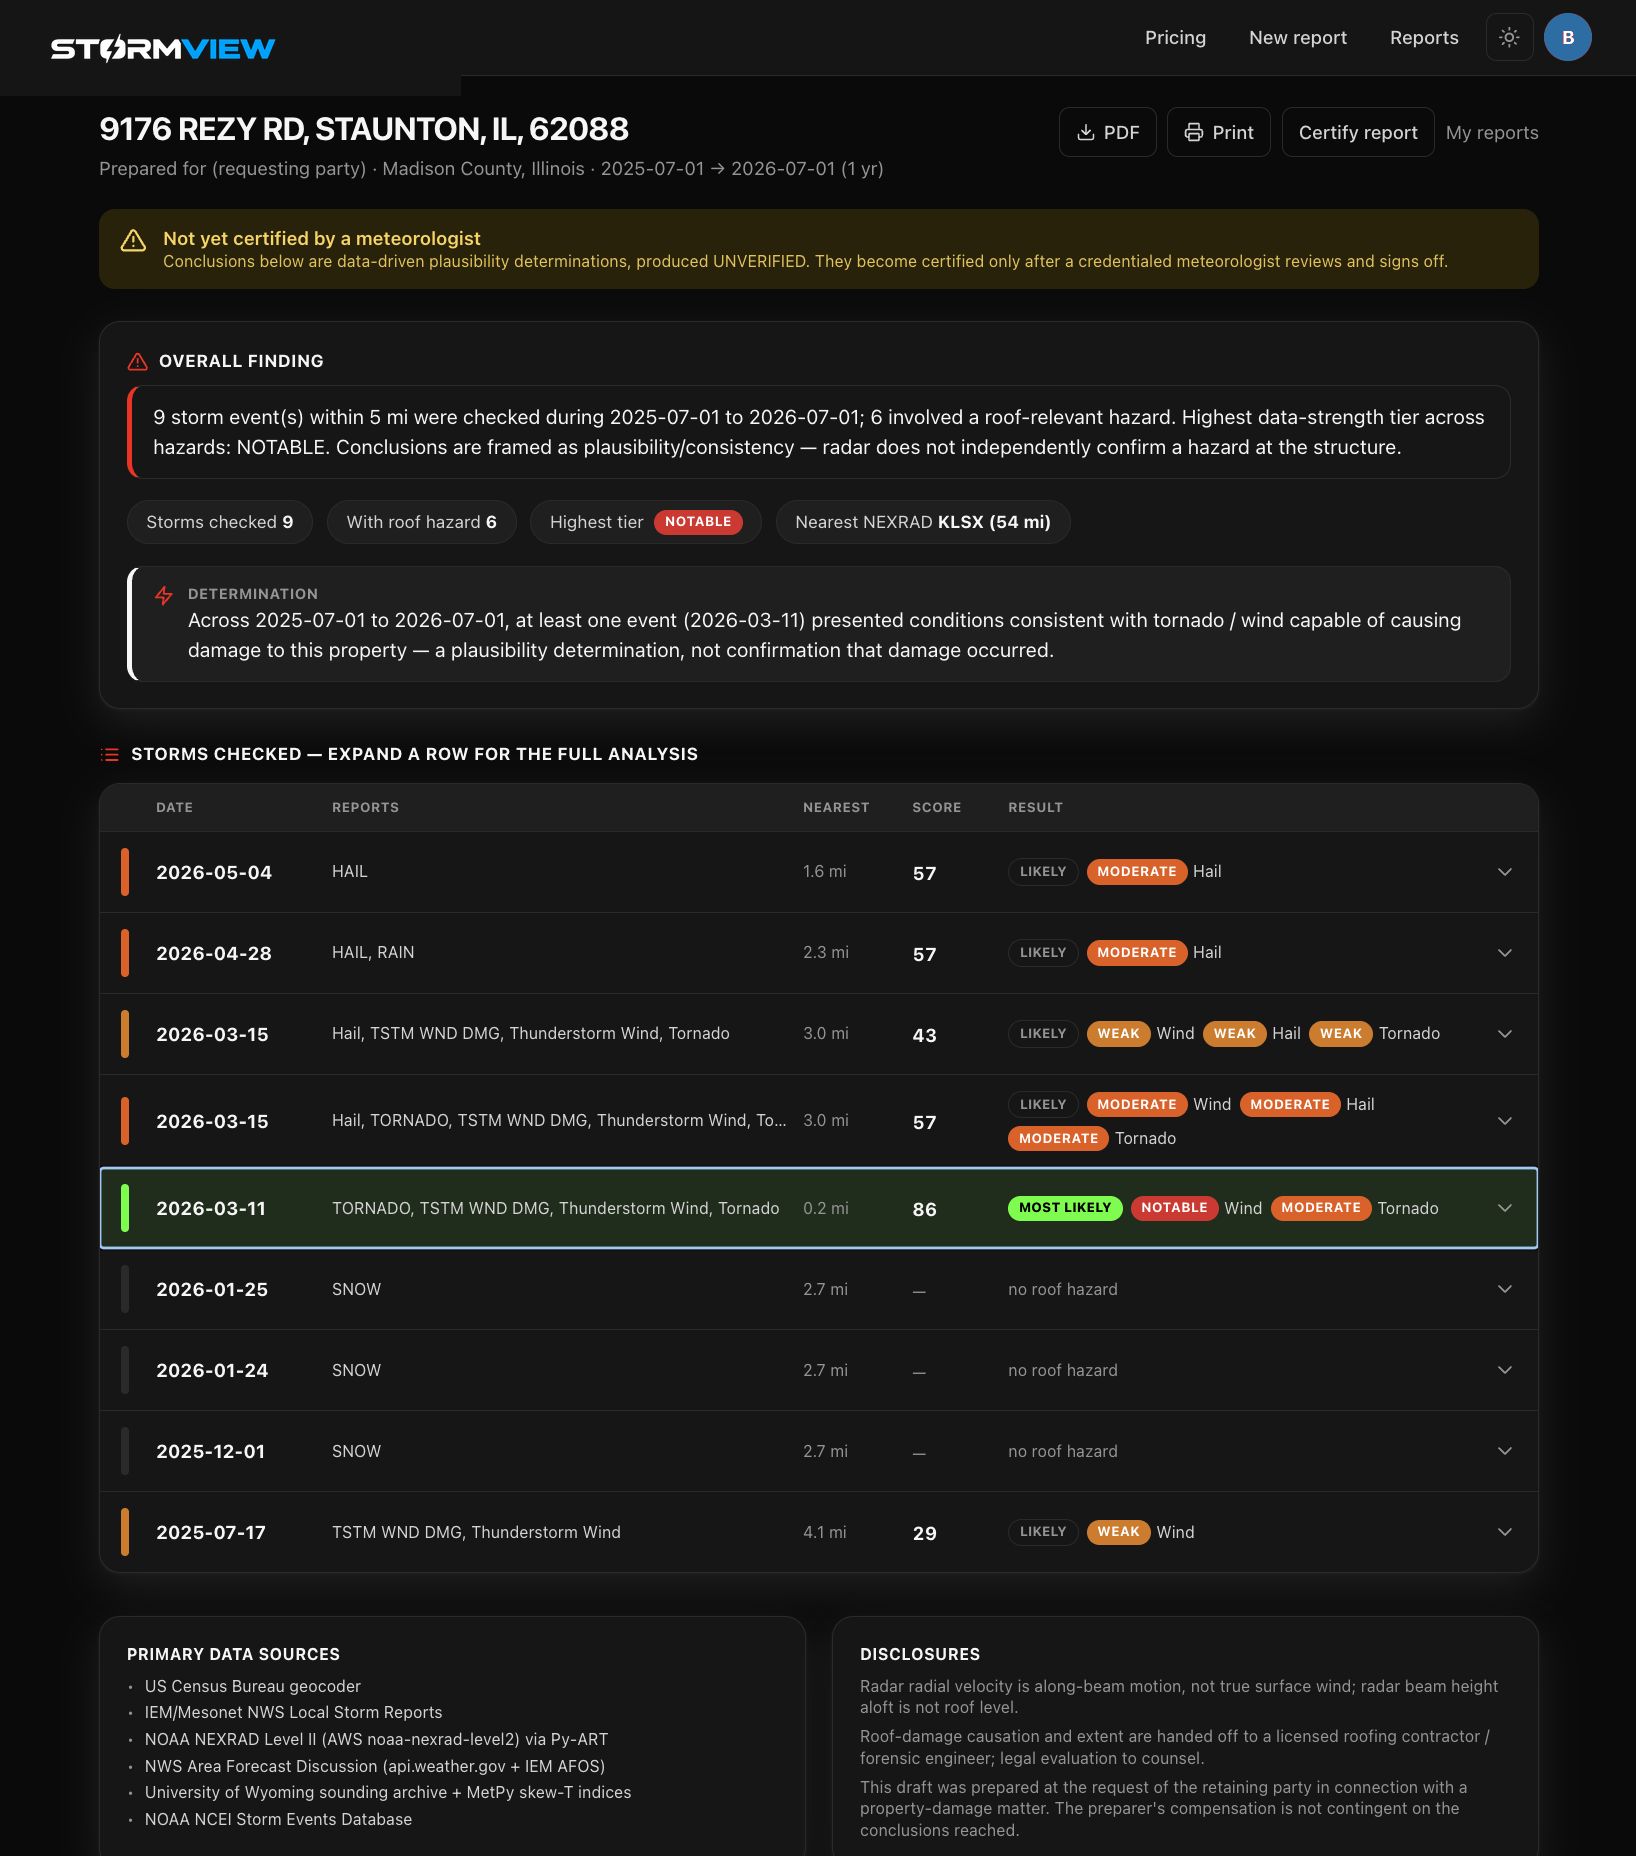Go to New report

click(x=1298, y=38)
